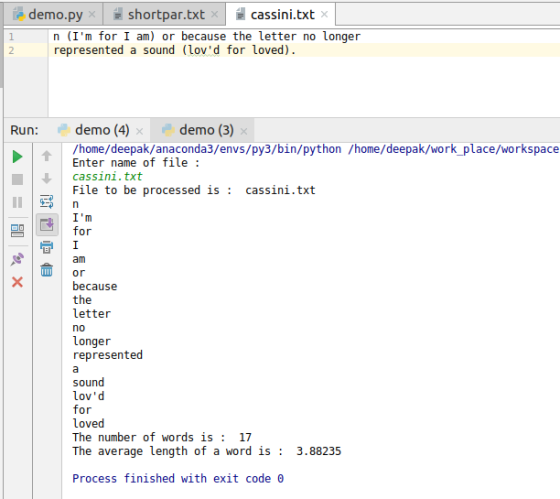Viewport: 560px width, 499px height.
Task: Click the up arrow stack trace icon
Action: pyautogui.click(x=46, y=156)
